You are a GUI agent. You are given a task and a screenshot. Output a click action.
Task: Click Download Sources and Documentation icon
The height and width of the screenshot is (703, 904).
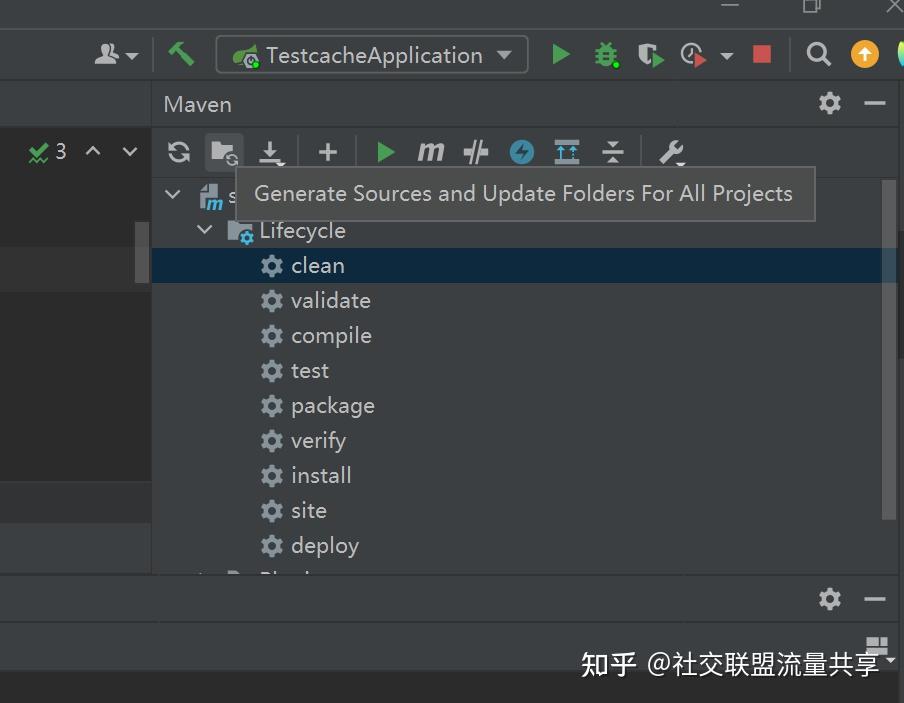270,152
